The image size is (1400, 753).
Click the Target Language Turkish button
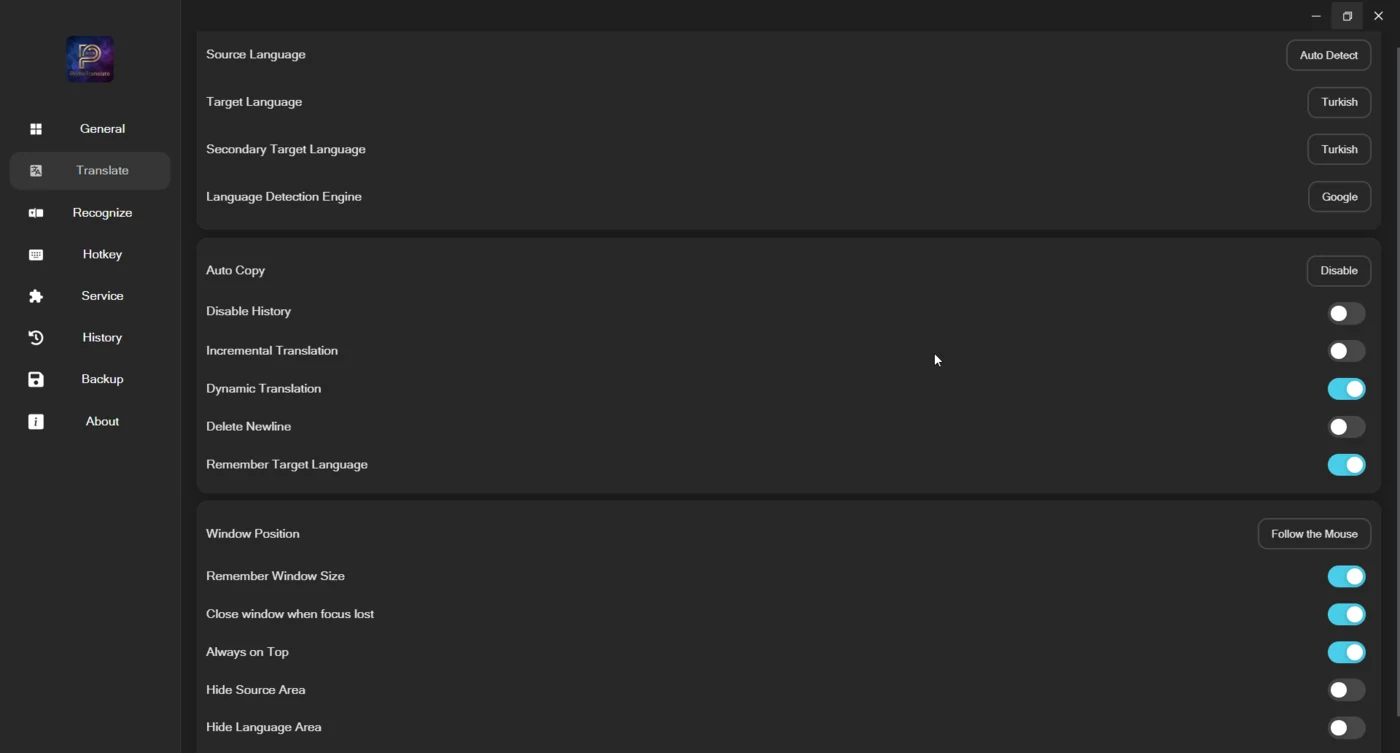click(1339, 102)
